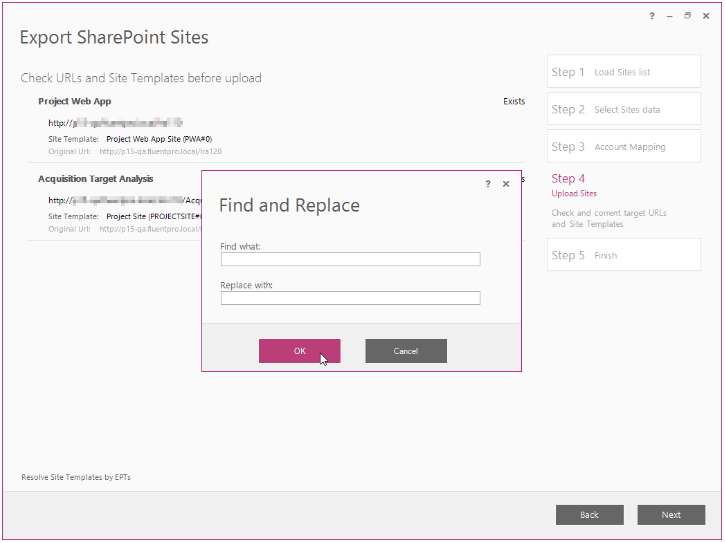Go to Step 3 Account Mapping
Screen dimensions: 725x543
[624, 147]
